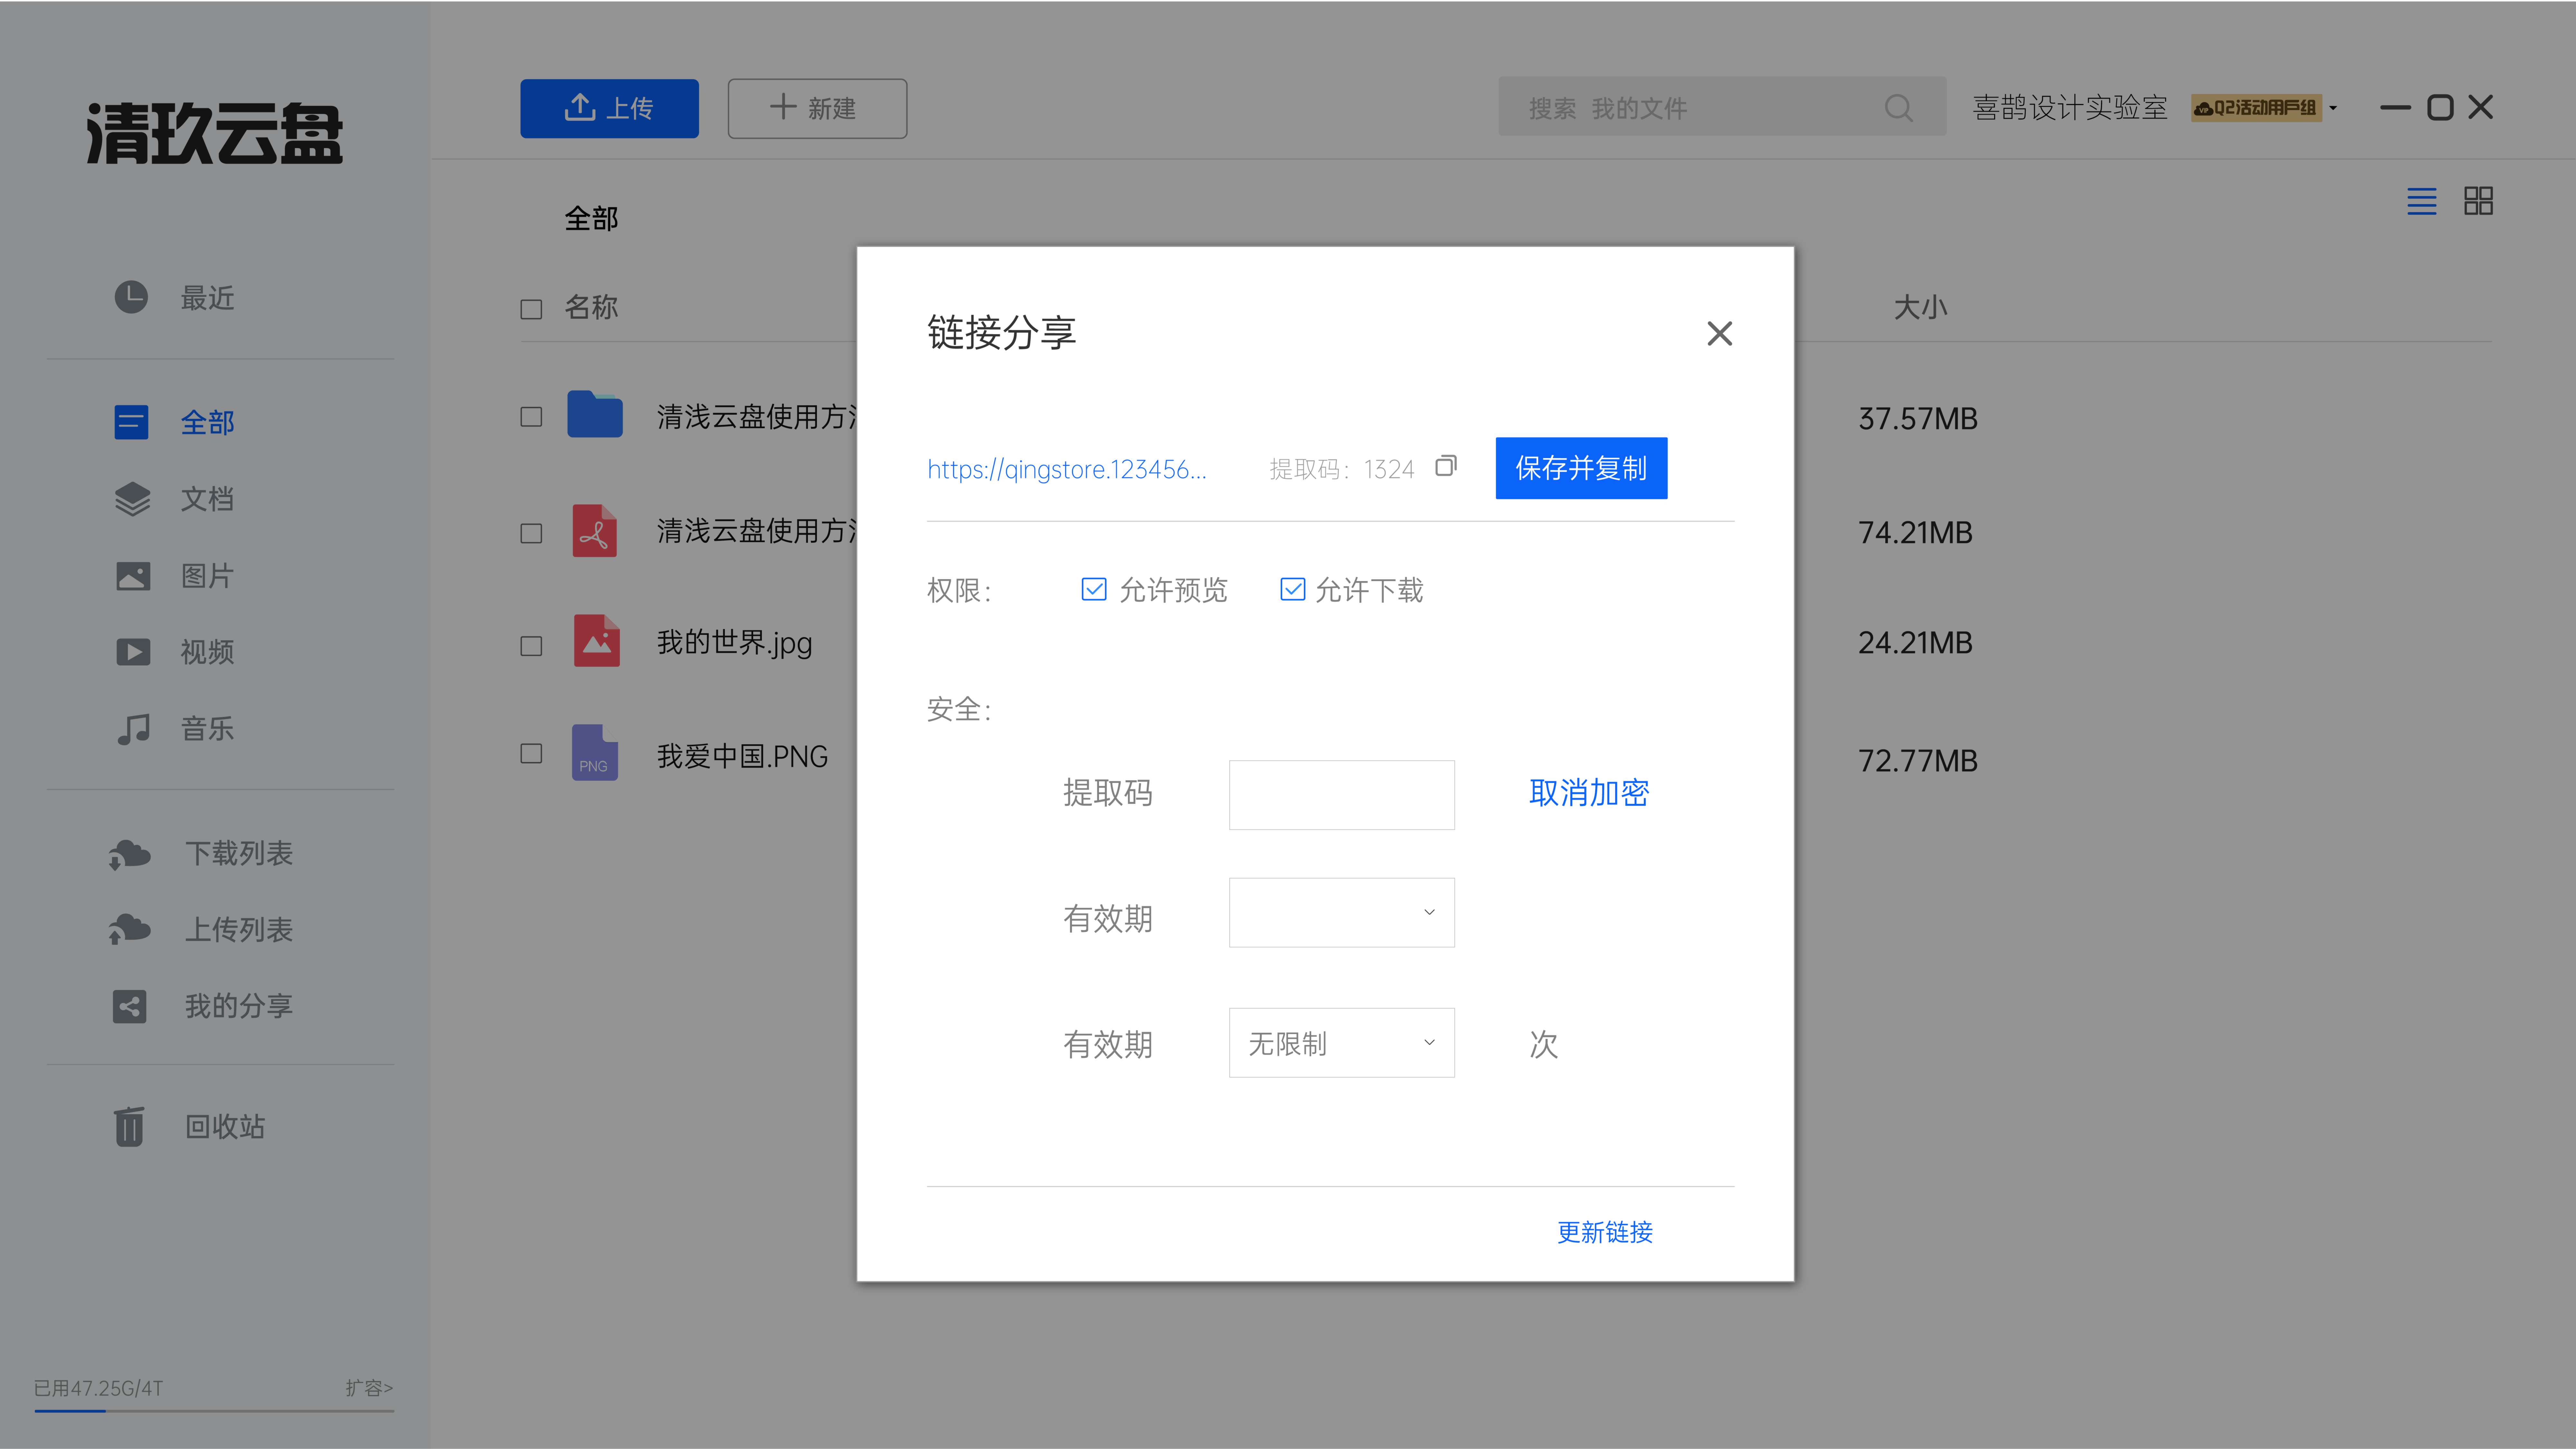Select 文档 in the sidebar

click(207, 499)
